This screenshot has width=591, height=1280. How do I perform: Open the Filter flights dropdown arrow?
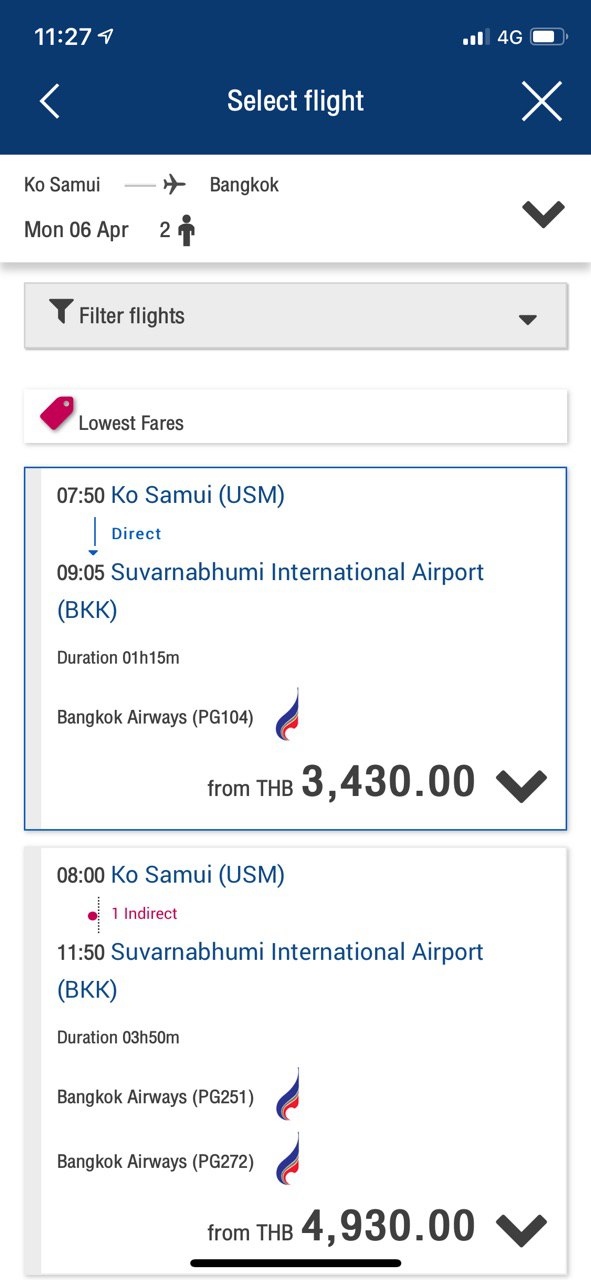(x=527, y=320)
